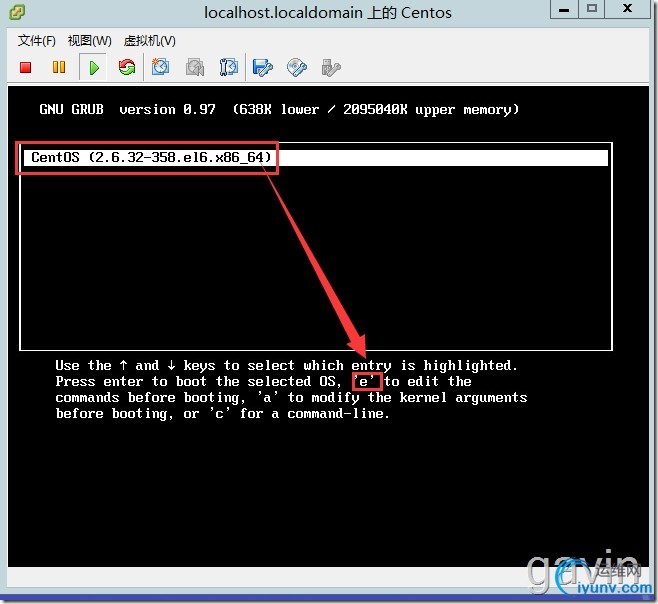The height and width of the screenshot is (604, 658).
Task: Click the USB device connect icon
Action: tap(331, 67)
